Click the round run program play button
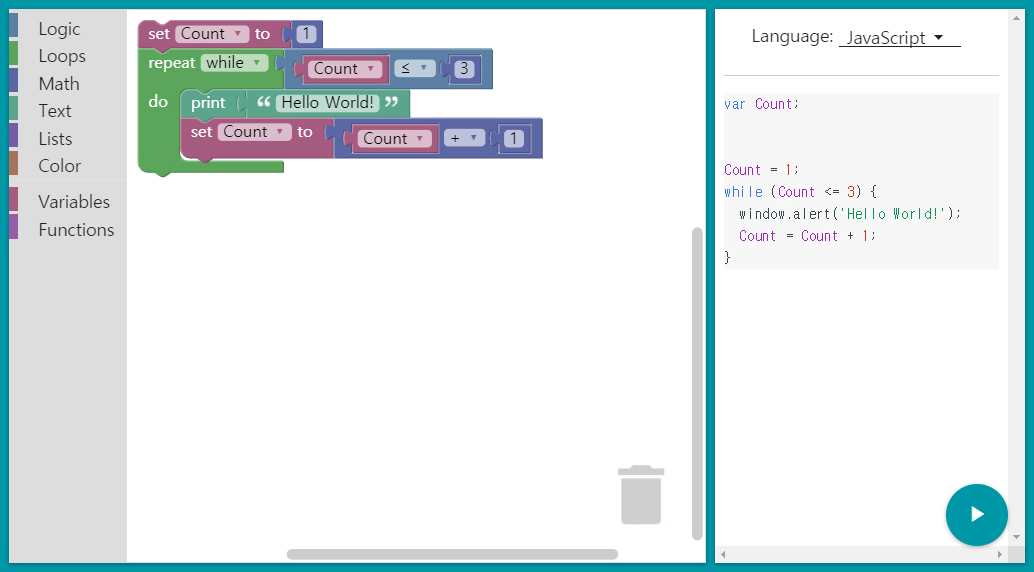The image size is (1034, 572). pos(976,515)
